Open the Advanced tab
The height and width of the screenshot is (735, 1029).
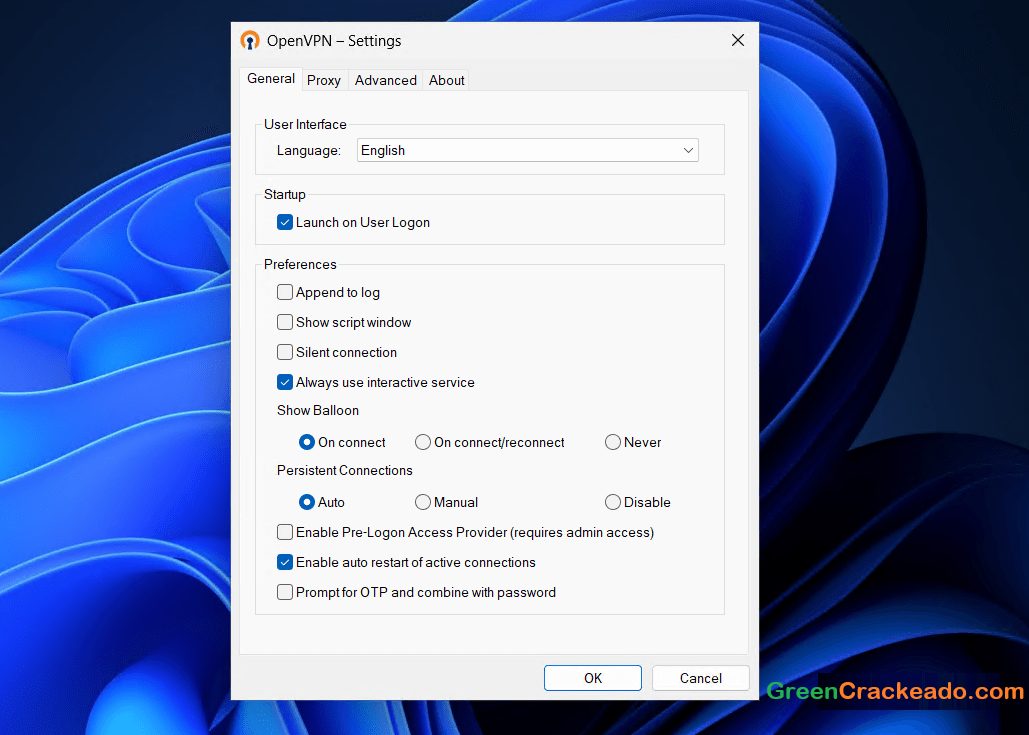pos(385,80)
